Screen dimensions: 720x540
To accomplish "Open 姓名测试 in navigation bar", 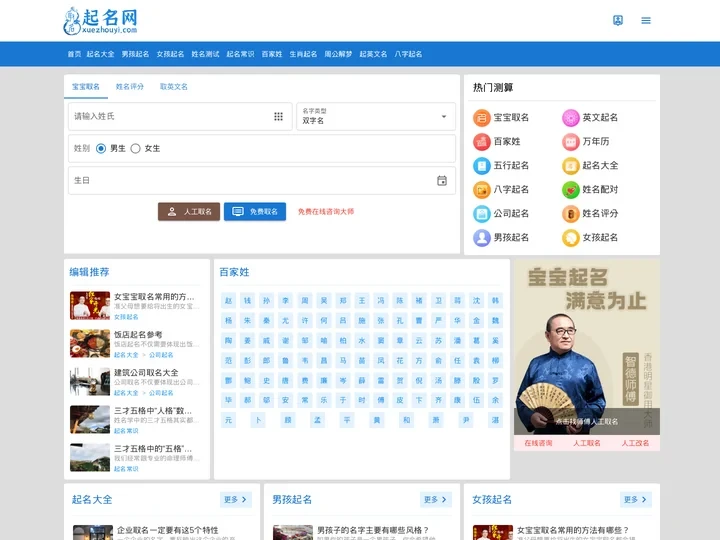I will click(205, 54).
